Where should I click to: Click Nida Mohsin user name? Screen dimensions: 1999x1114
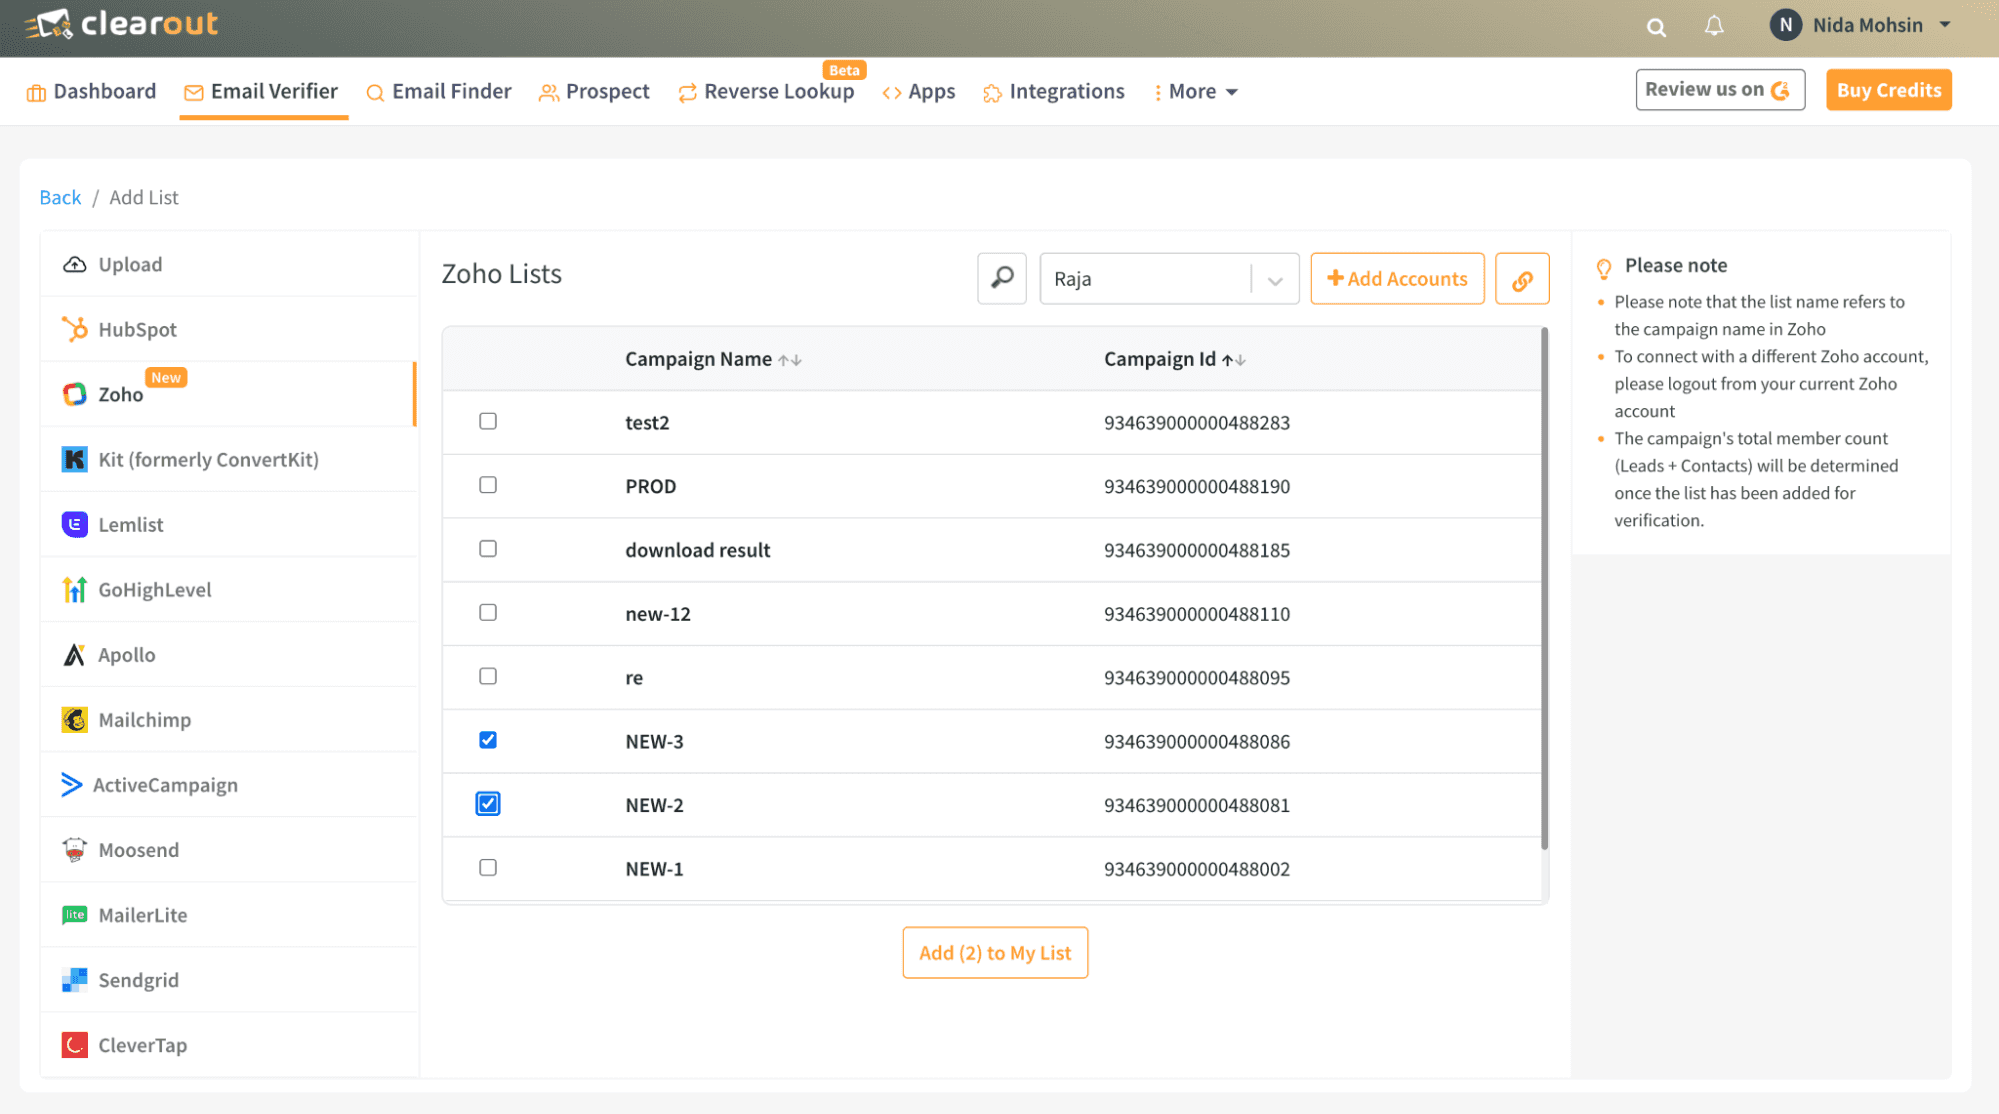1867,25
